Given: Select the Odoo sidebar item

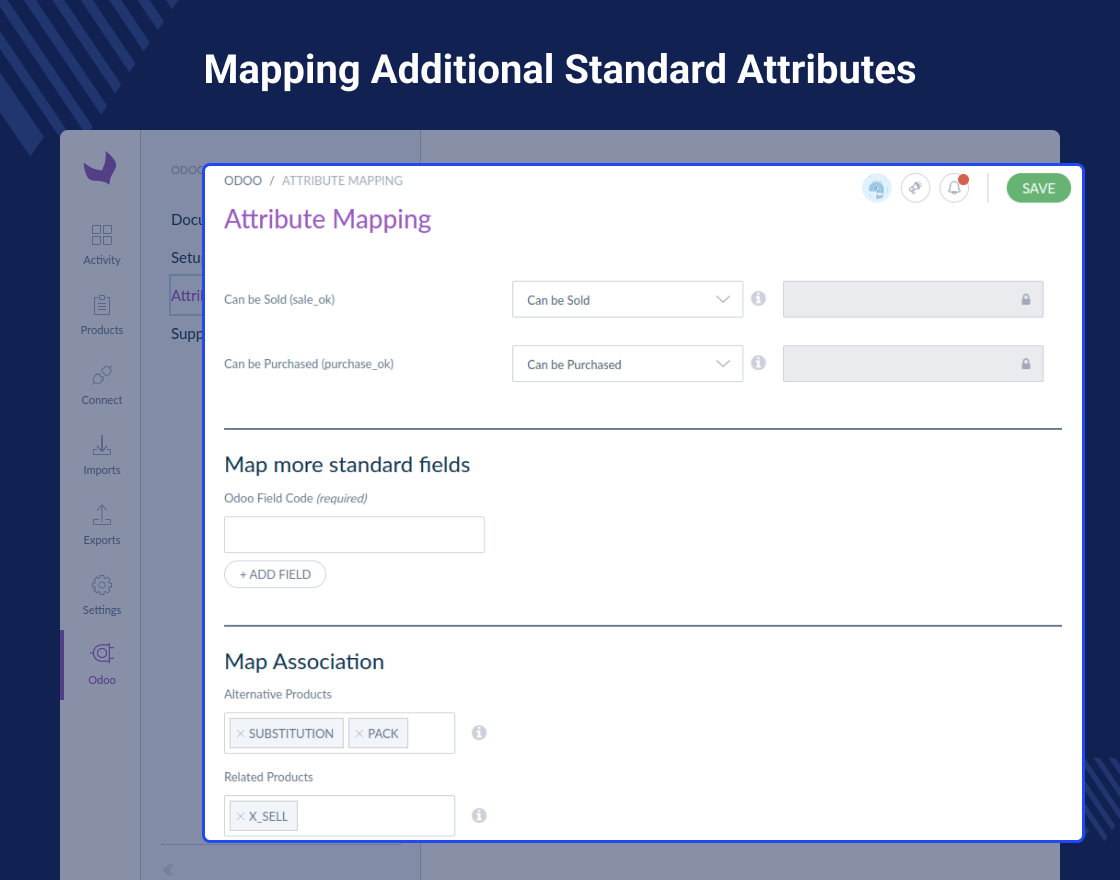Looking at the screenshot, I should [101, 665].
